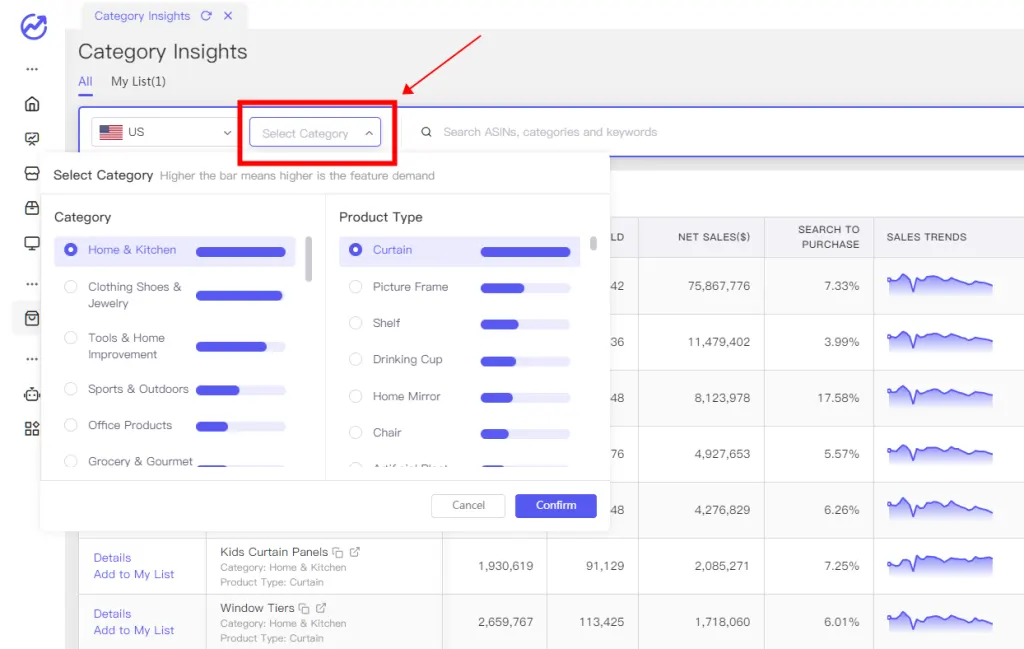Click the app logo icon

tap(33, 26)
